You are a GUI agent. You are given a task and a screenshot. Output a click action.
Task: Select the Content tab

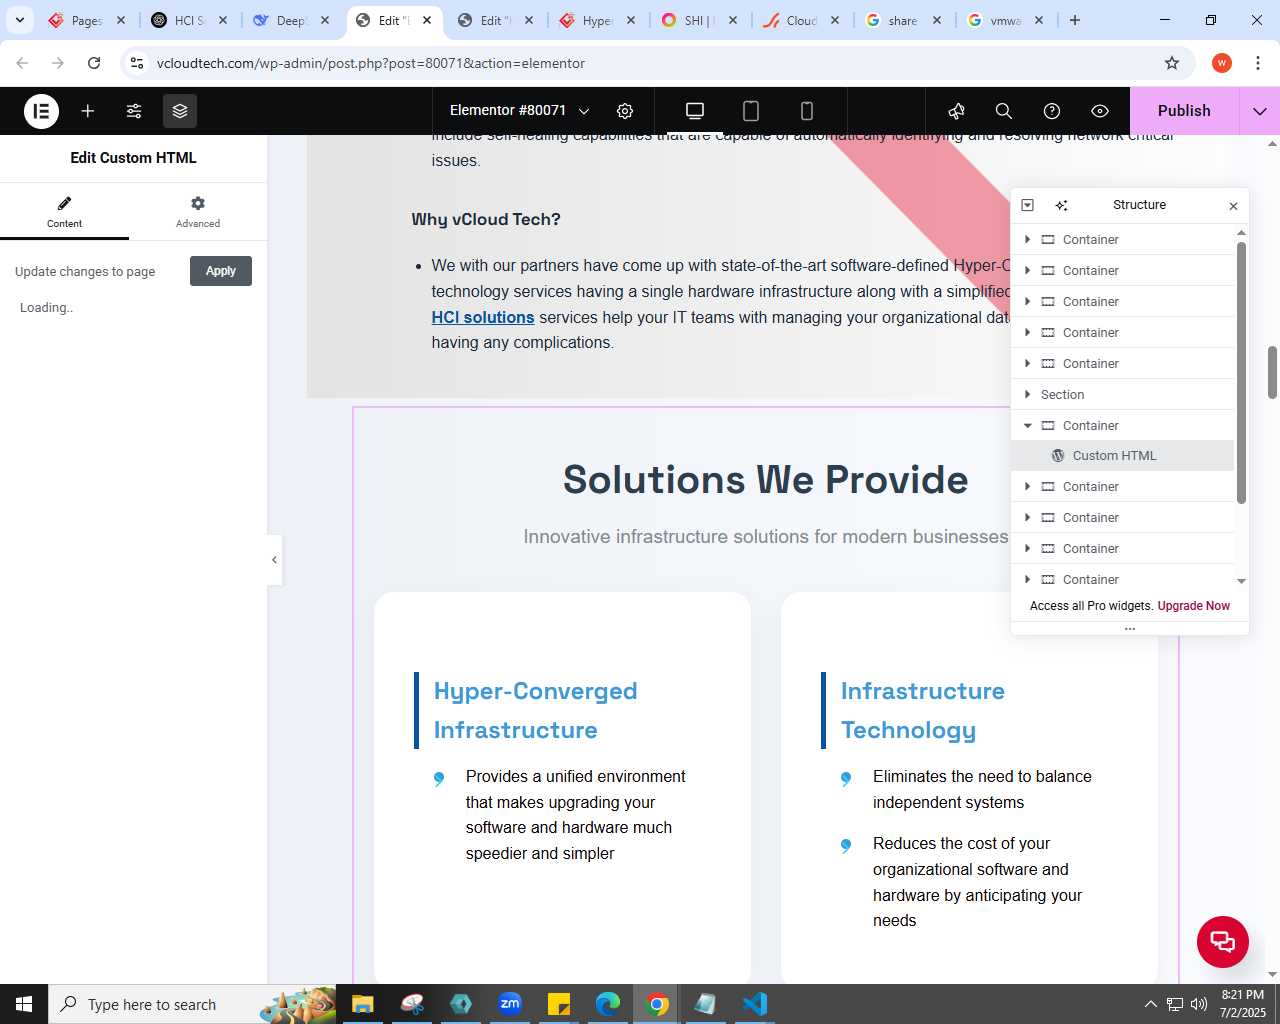point(65,212)
